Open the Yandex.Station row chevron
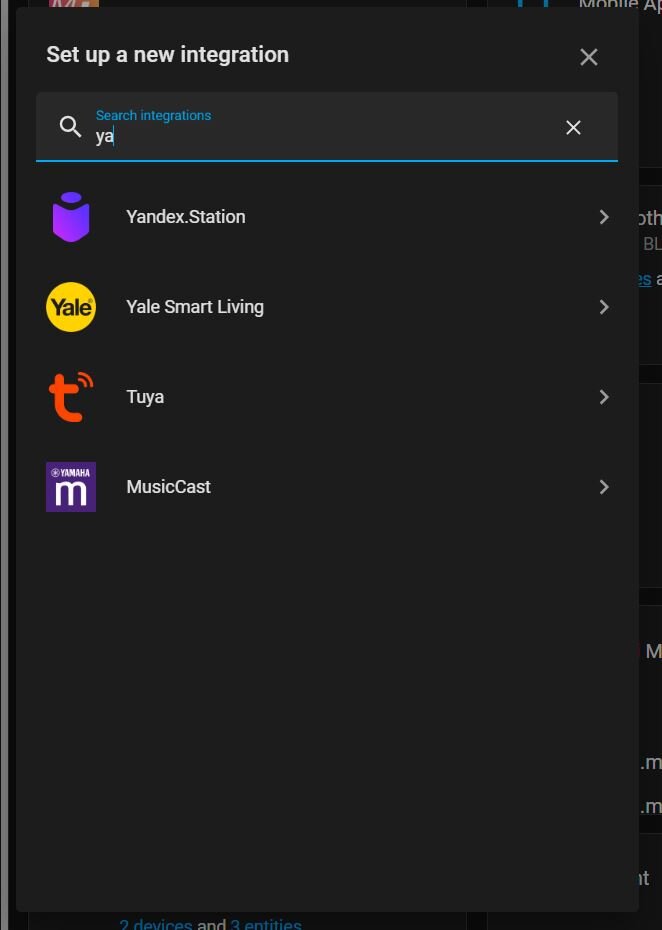The image size is (662, 930). [x=604, y=217]
